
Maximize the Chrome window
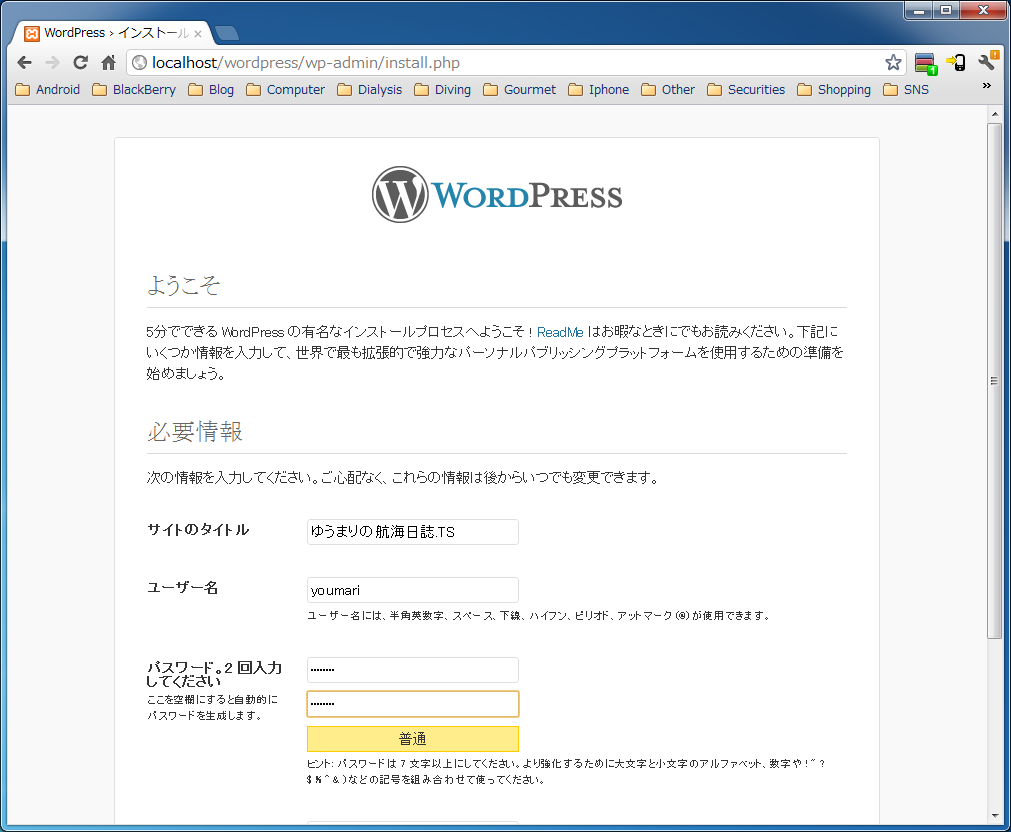pos(946,10)
